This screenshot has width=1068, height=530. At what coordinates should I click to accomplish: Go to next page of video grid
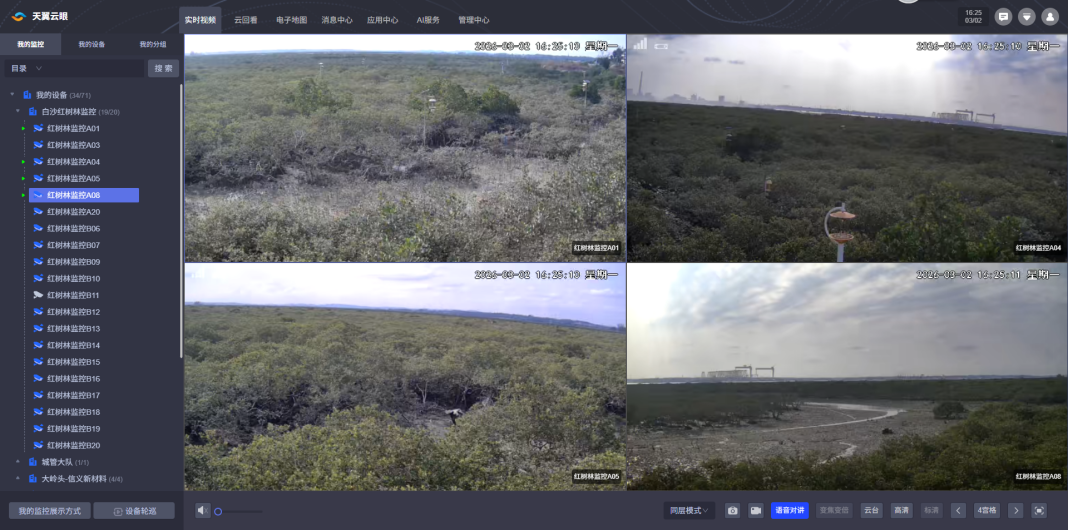(1016, 510)
